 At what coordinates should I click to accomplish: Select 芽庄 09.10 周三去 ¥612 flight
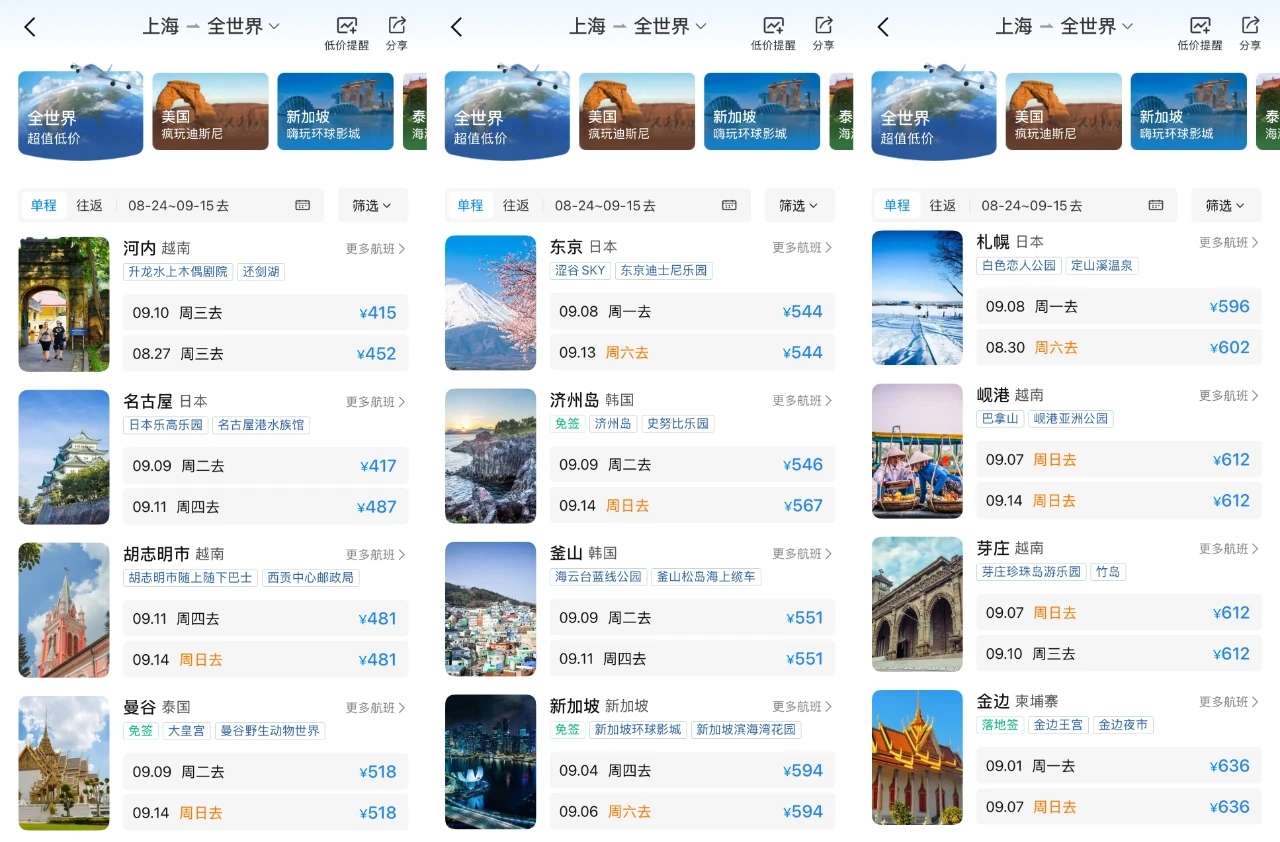click(x=1119, y=654)
